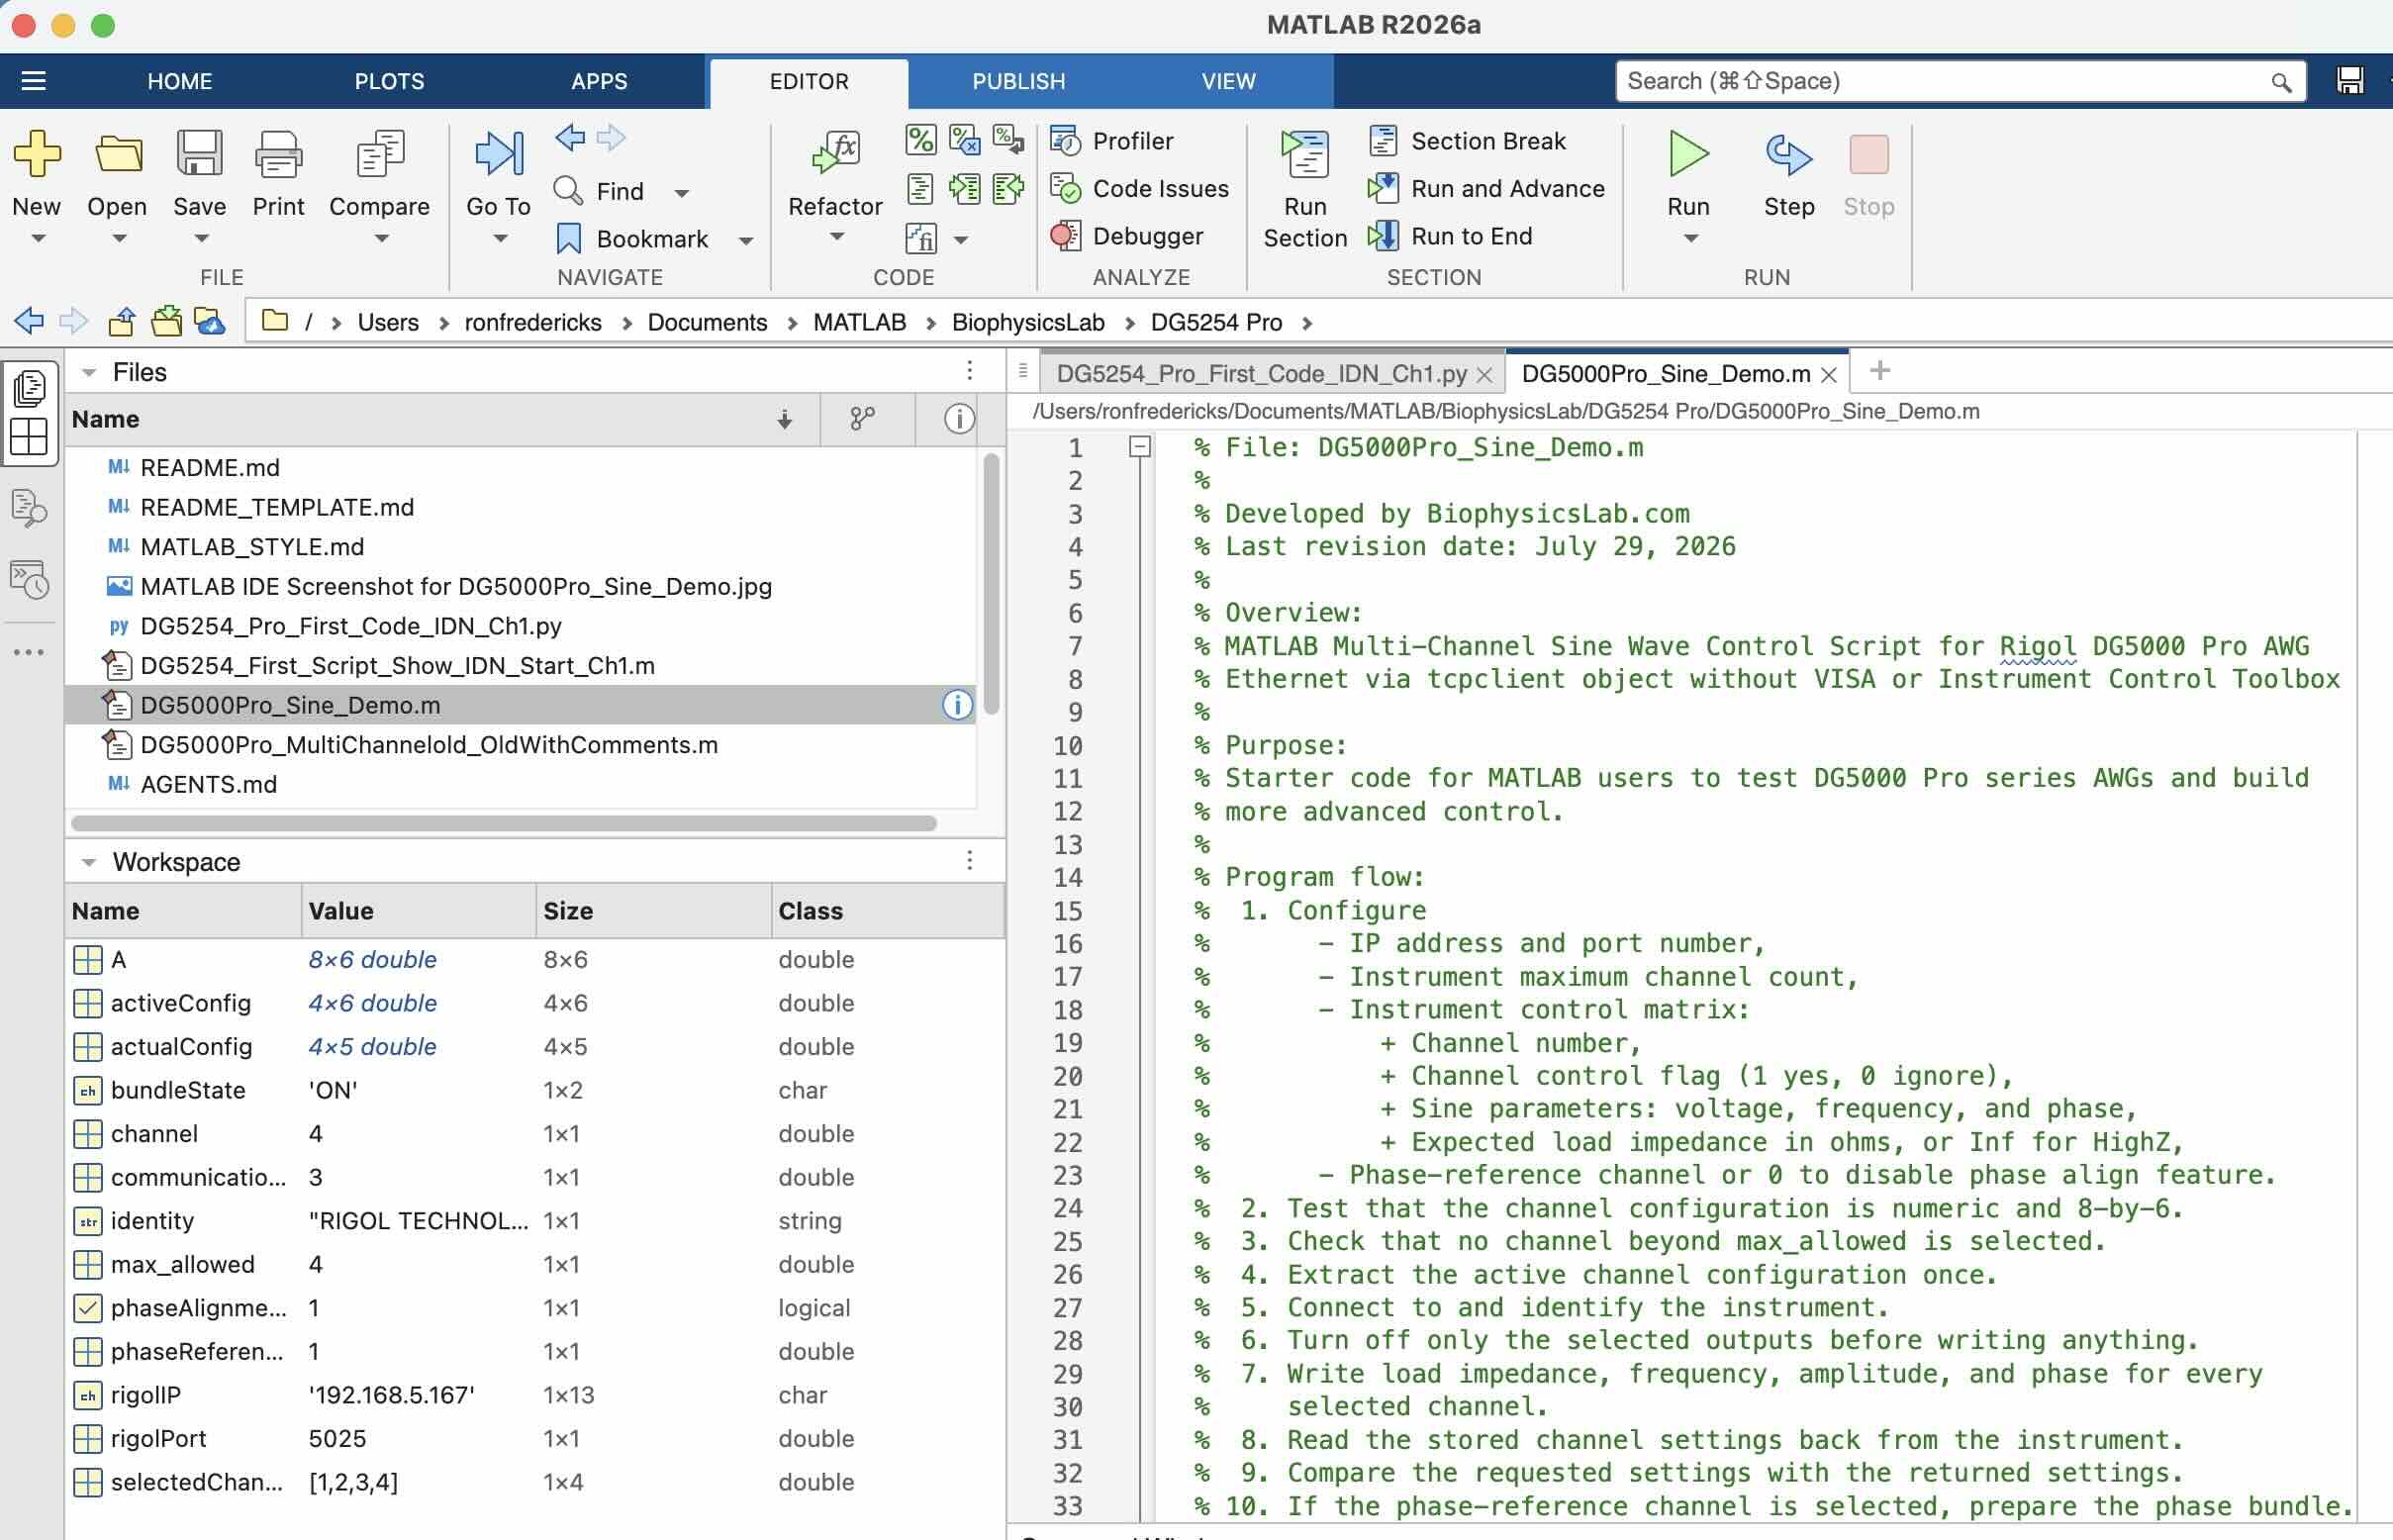Add a new editor tab
This screenshot has height=1540, width=2393.
pyautogui.click(x=1879, y=371)
